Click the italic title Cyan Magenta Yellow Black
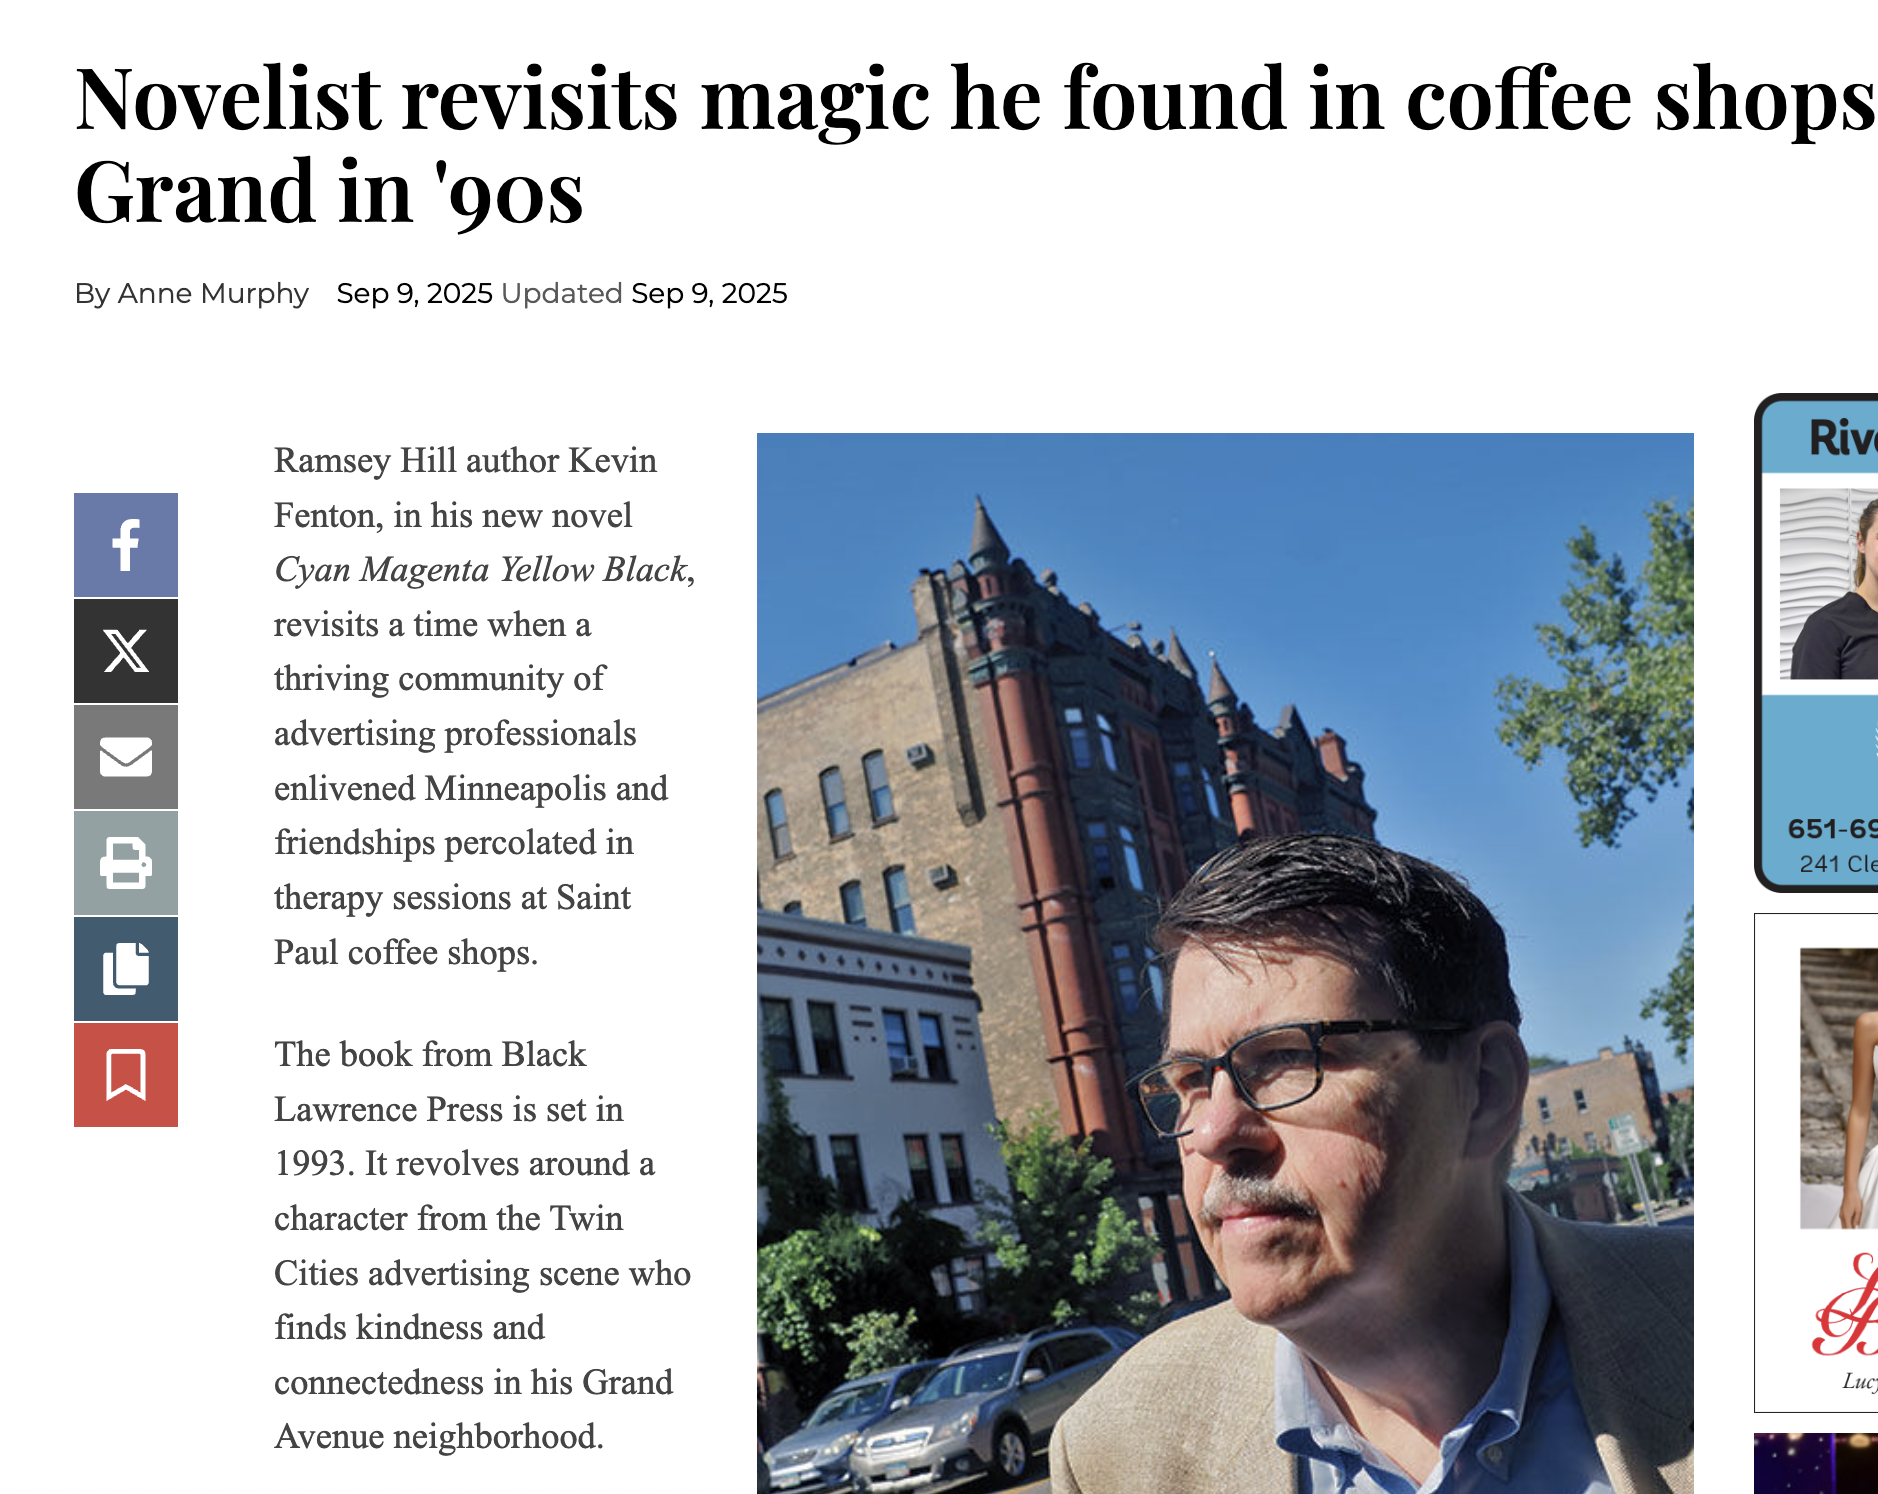 click(x=481, y=569)
